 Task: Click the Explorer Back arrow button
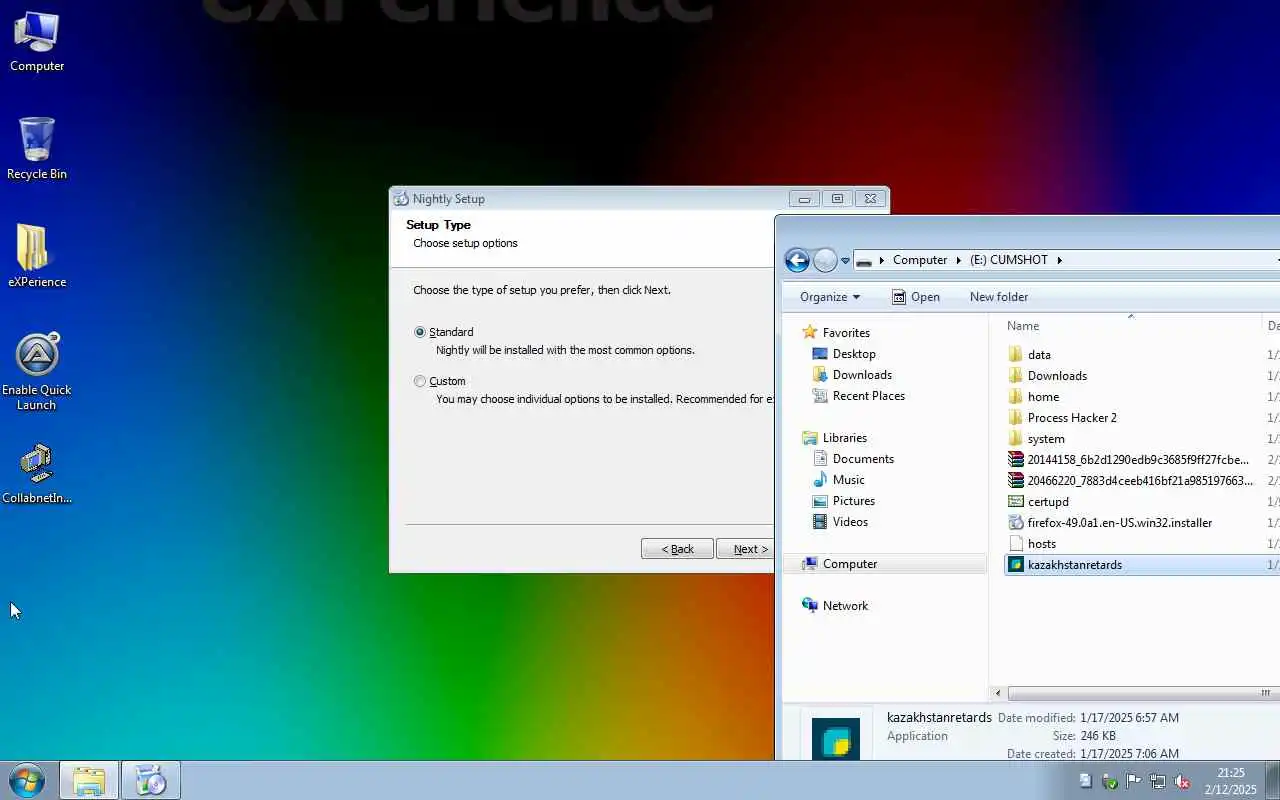[797, 261]
